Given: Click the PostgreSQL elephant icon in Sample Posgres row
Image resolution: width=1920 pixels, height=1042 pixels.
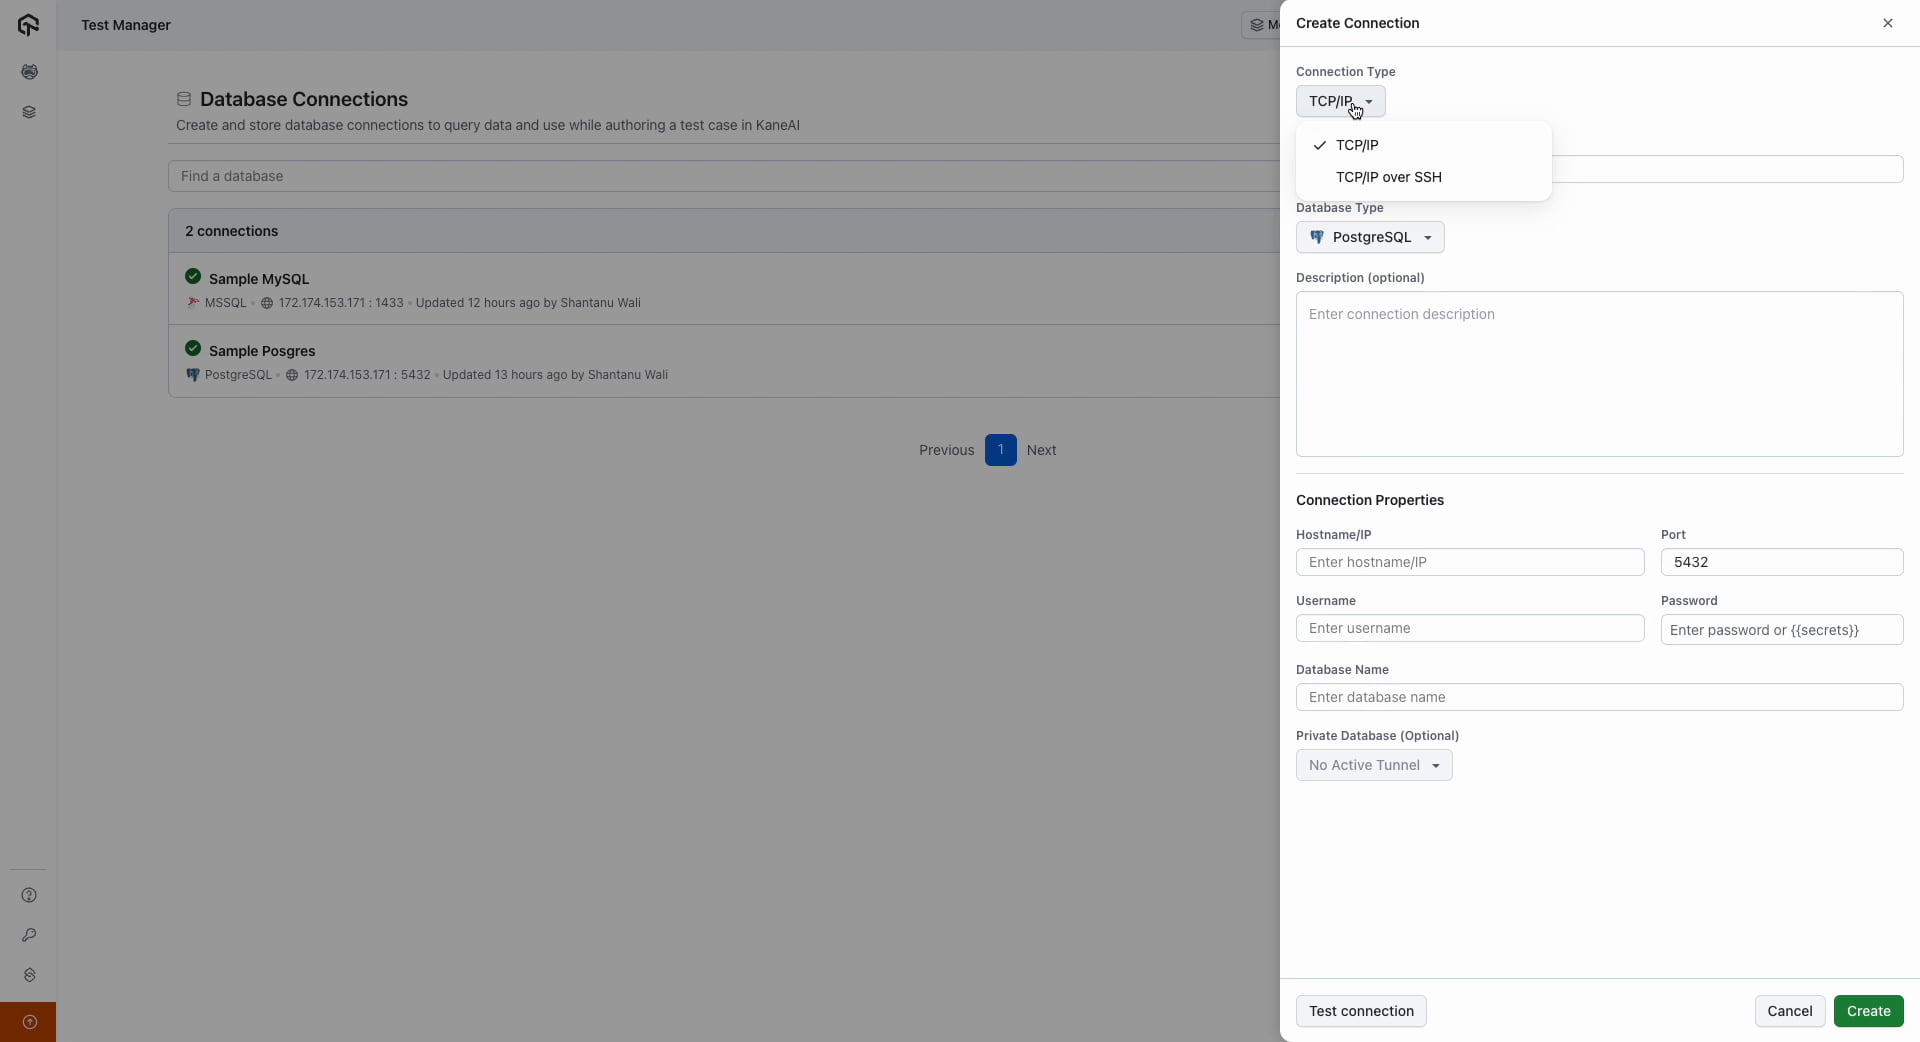Looking at the screenshot, I should 193,375.
